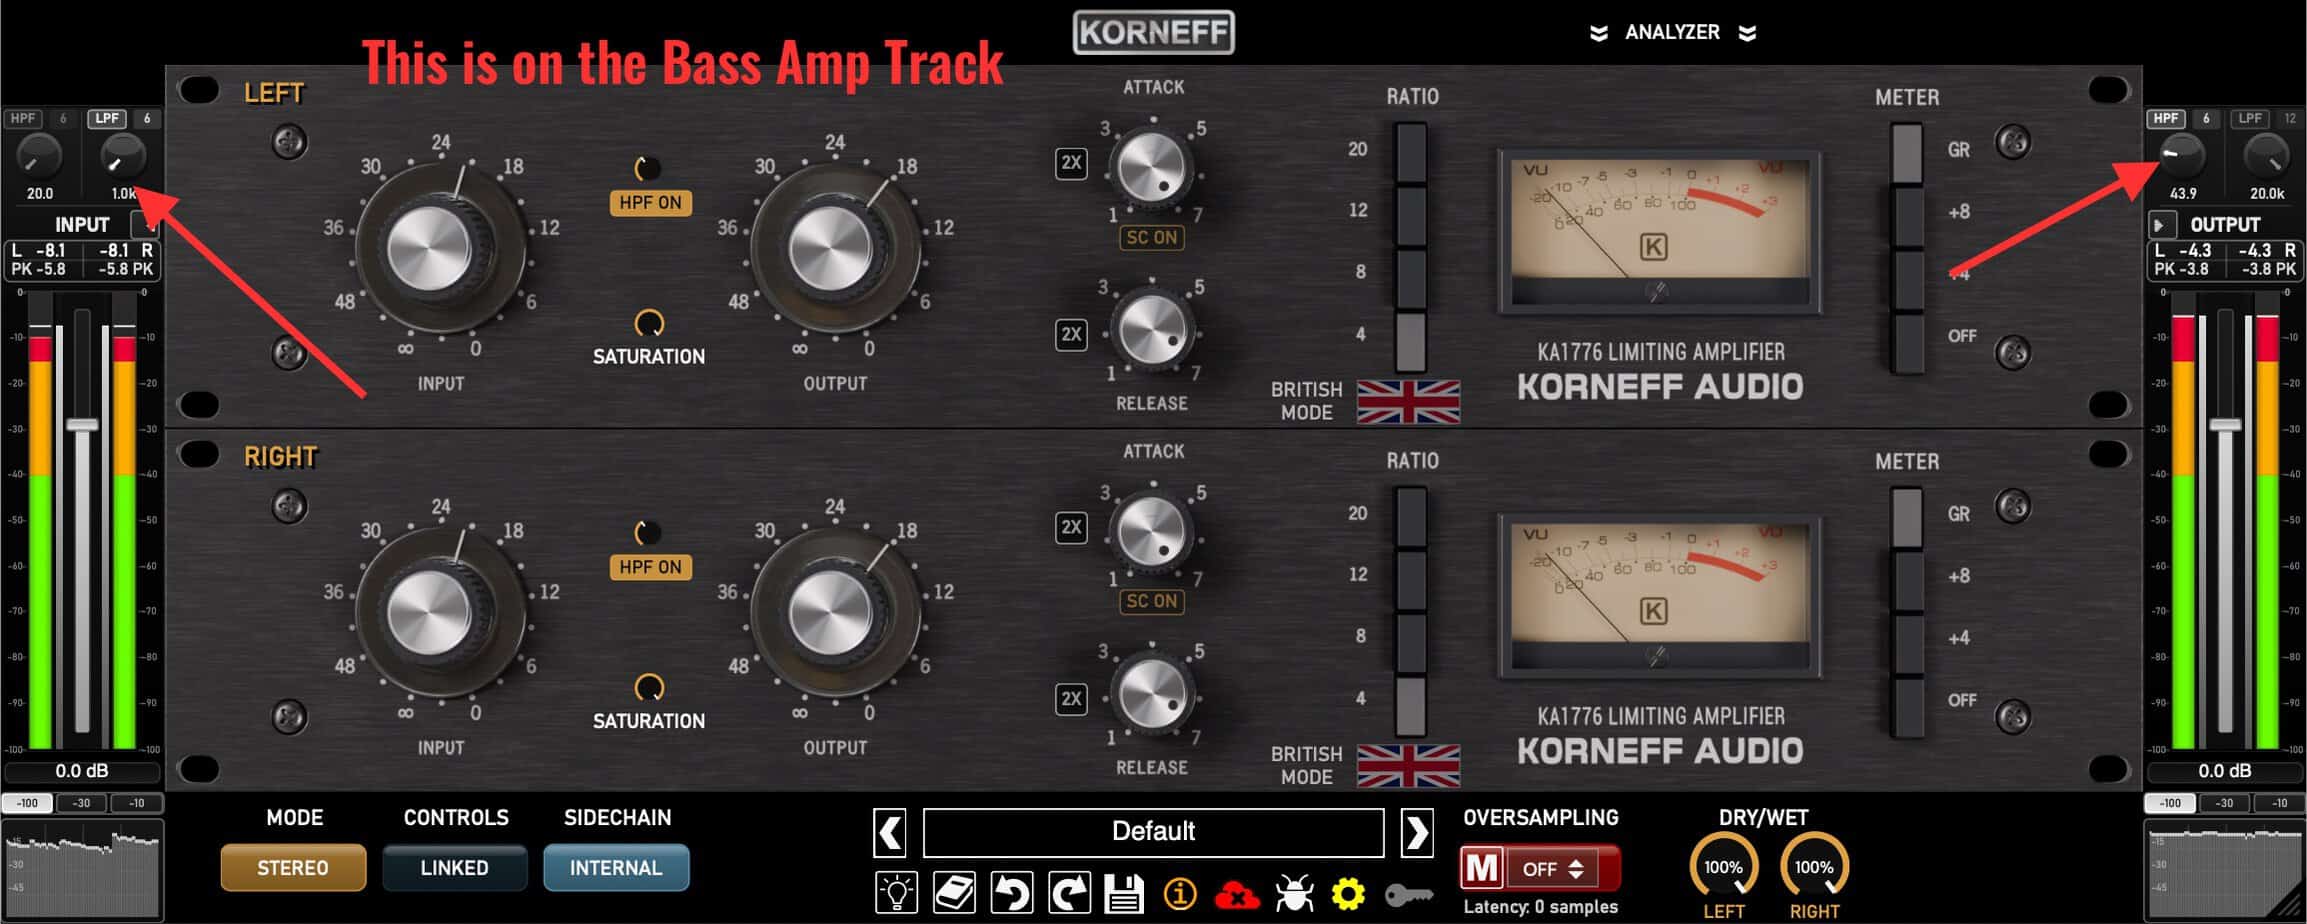The height and width of the screenshot is (924, 2307).
Task: Click the oversampling M button
Action: pyautogui.click(x=1481, y=868)
